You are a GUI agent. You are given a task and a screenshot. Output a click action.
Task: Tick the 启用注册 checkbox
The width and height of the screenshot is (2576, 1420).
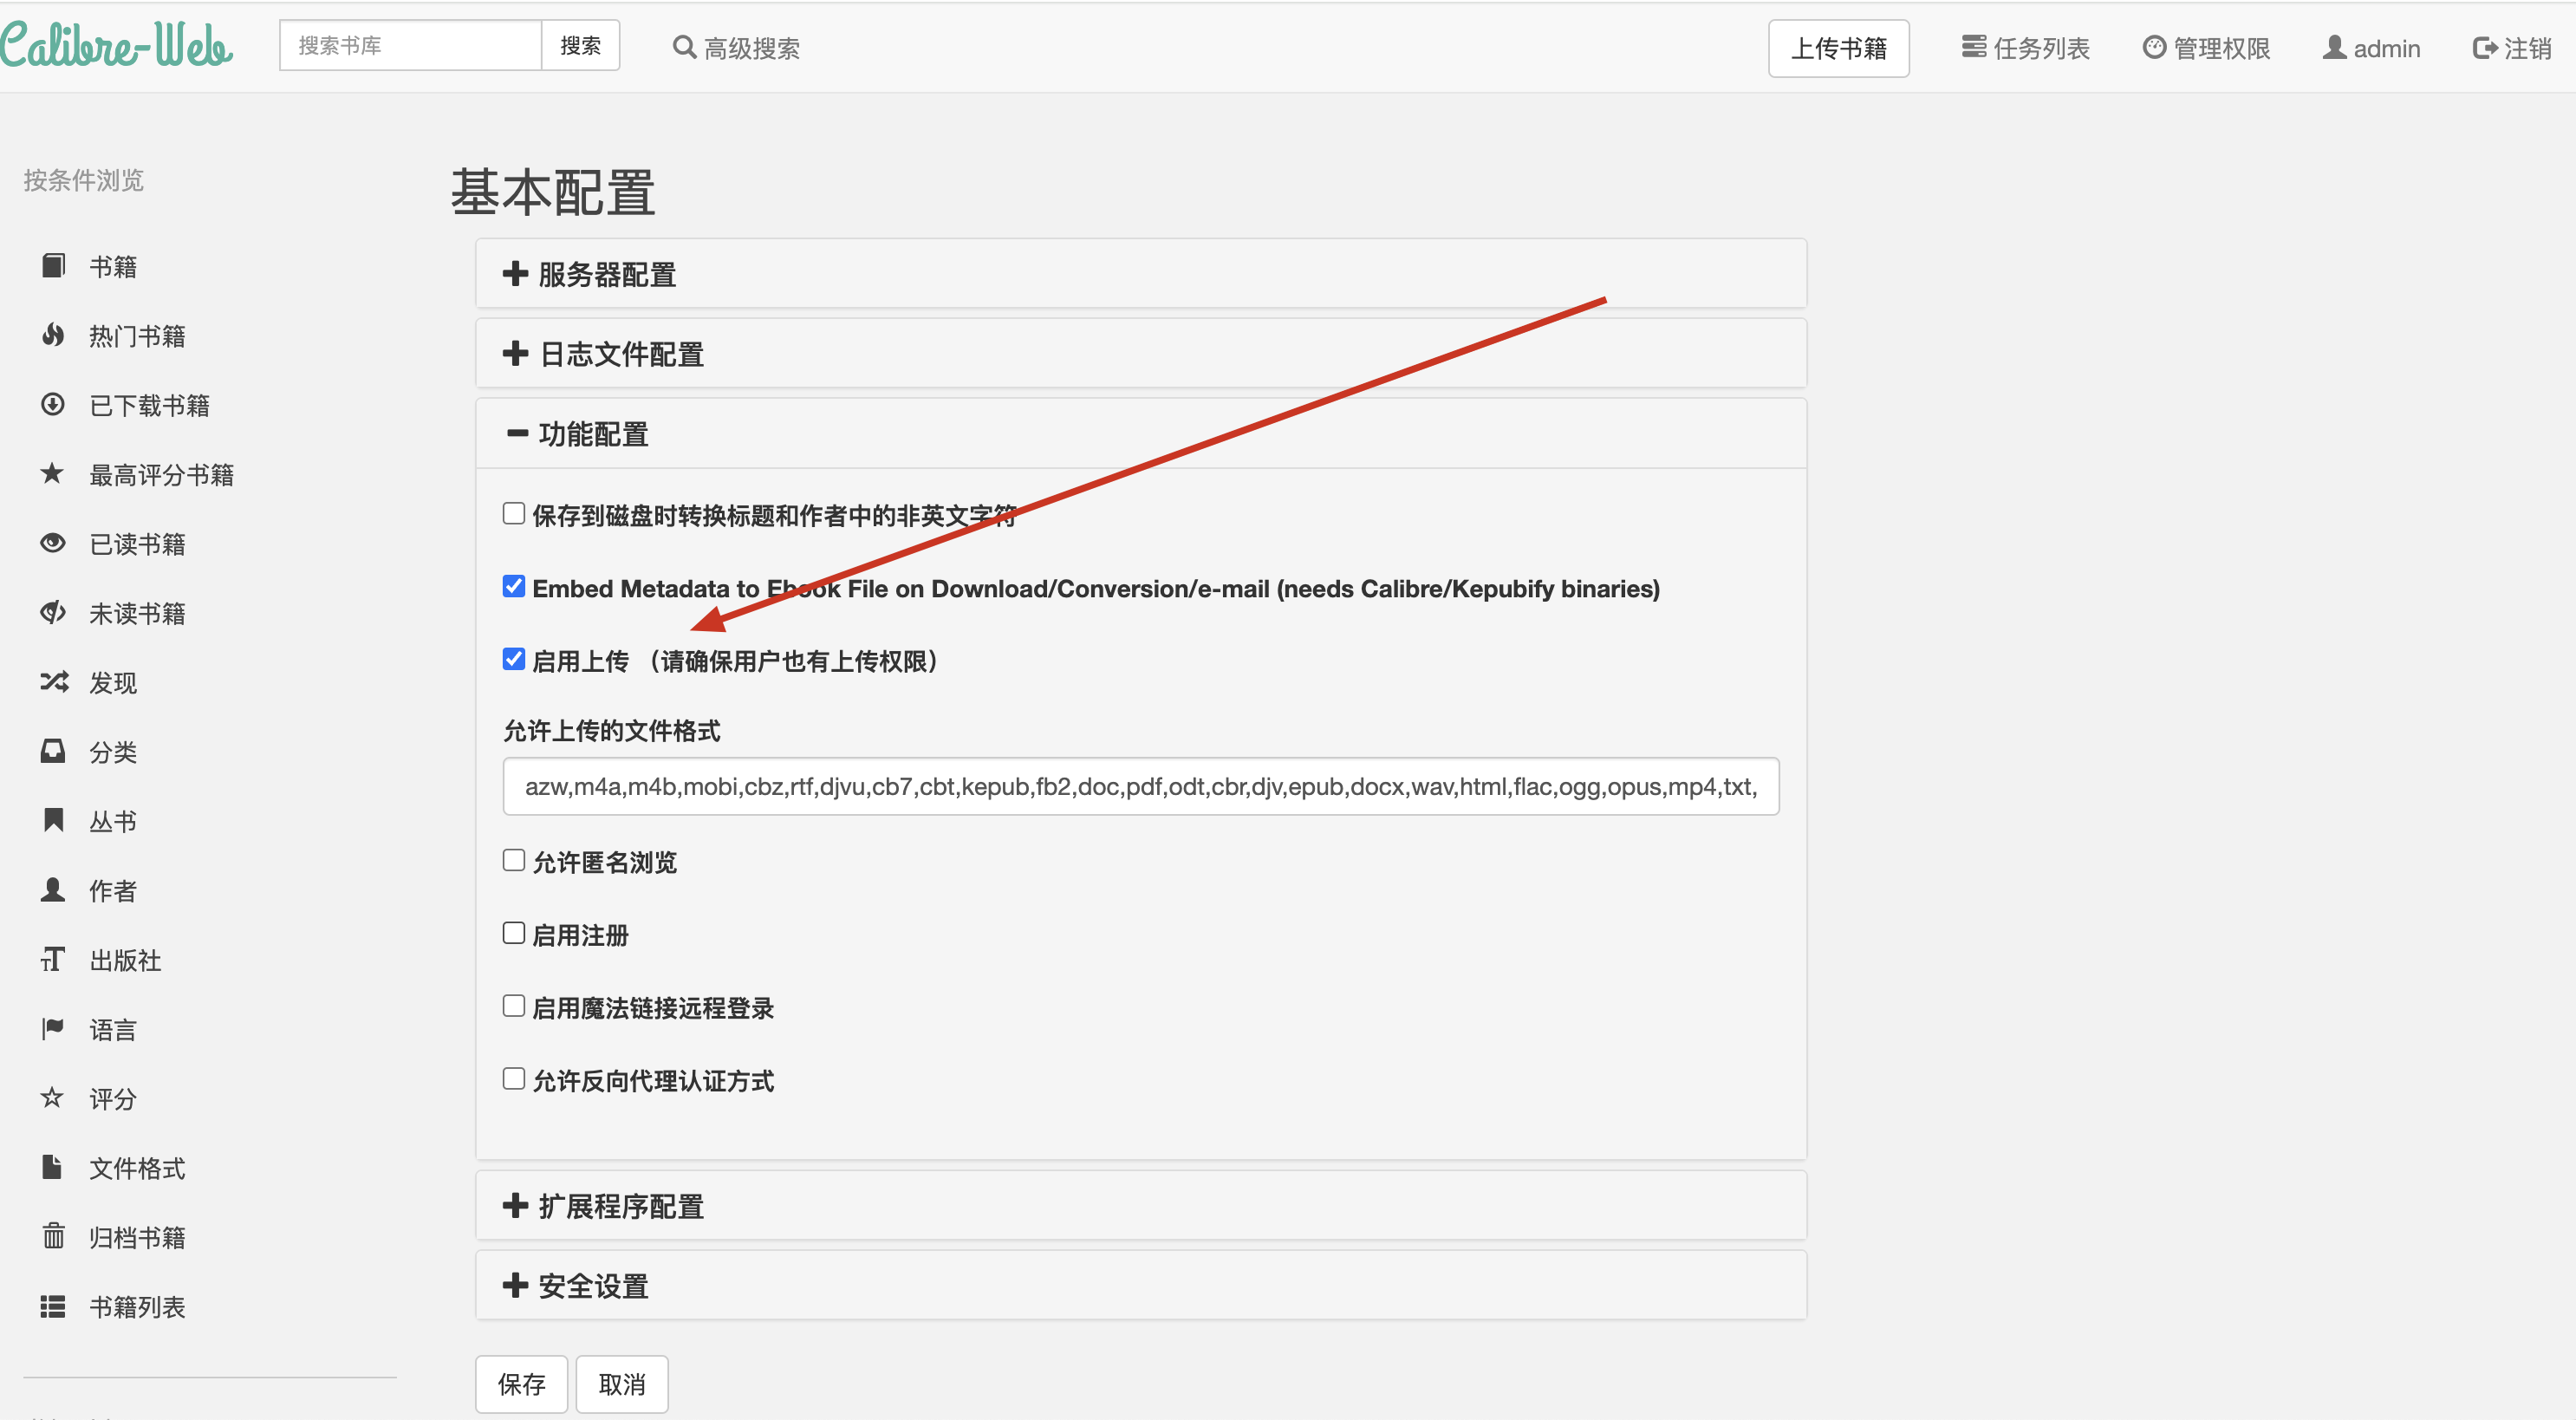[x=514, y=933]
